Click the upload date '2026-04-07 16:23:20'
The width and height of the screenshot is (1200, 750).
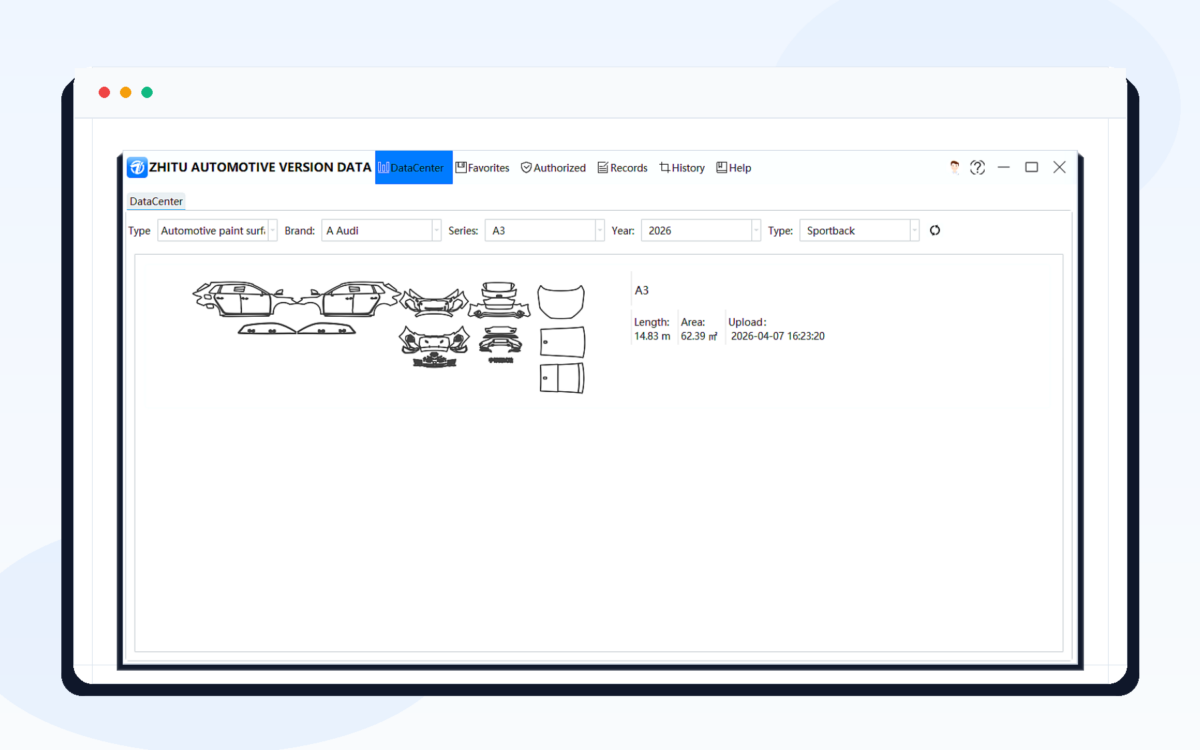click(x=778, y=336)
